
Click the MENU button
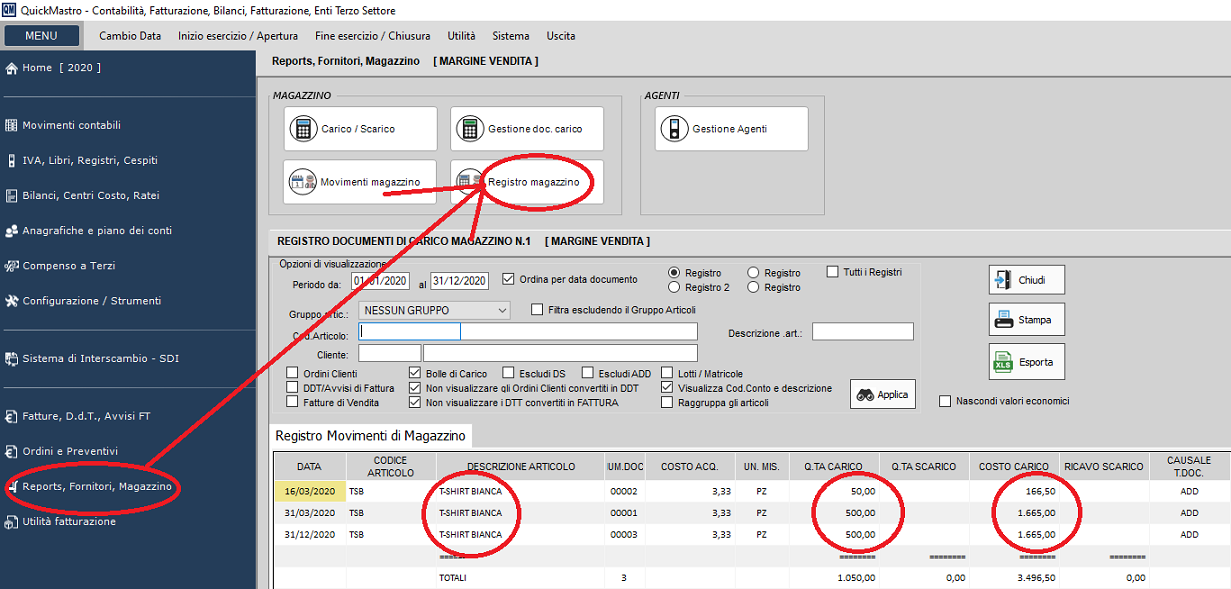coord(42,36)
